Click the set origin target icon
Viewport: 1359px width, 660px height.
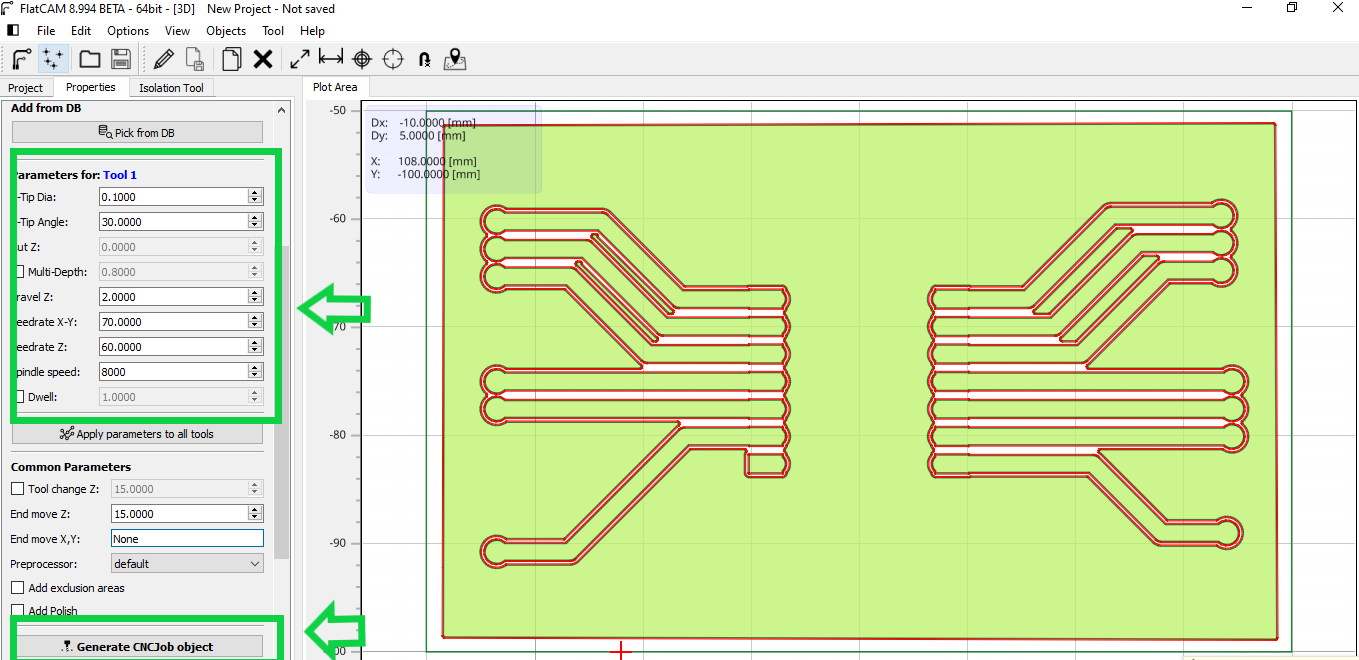(x=362, y=59)
